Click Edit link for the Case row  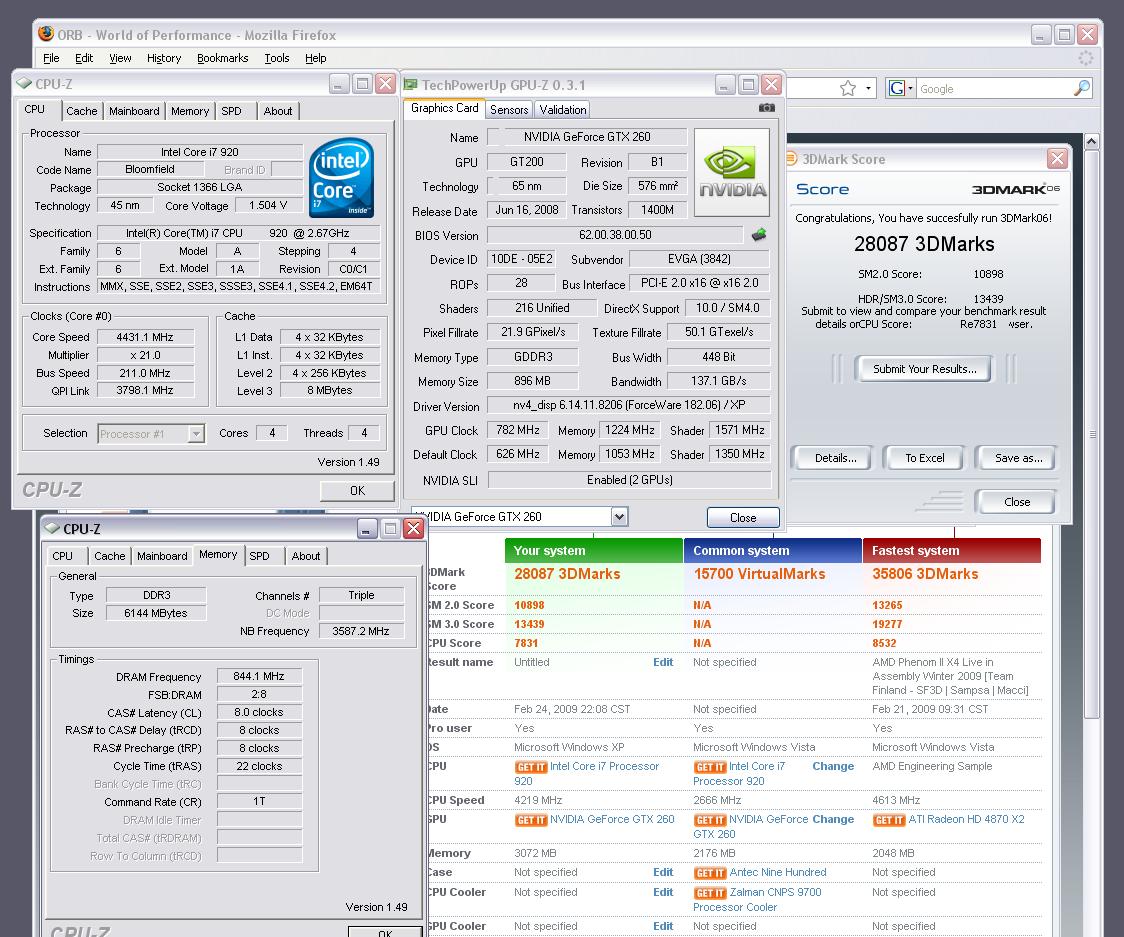(x=662, y=872)
